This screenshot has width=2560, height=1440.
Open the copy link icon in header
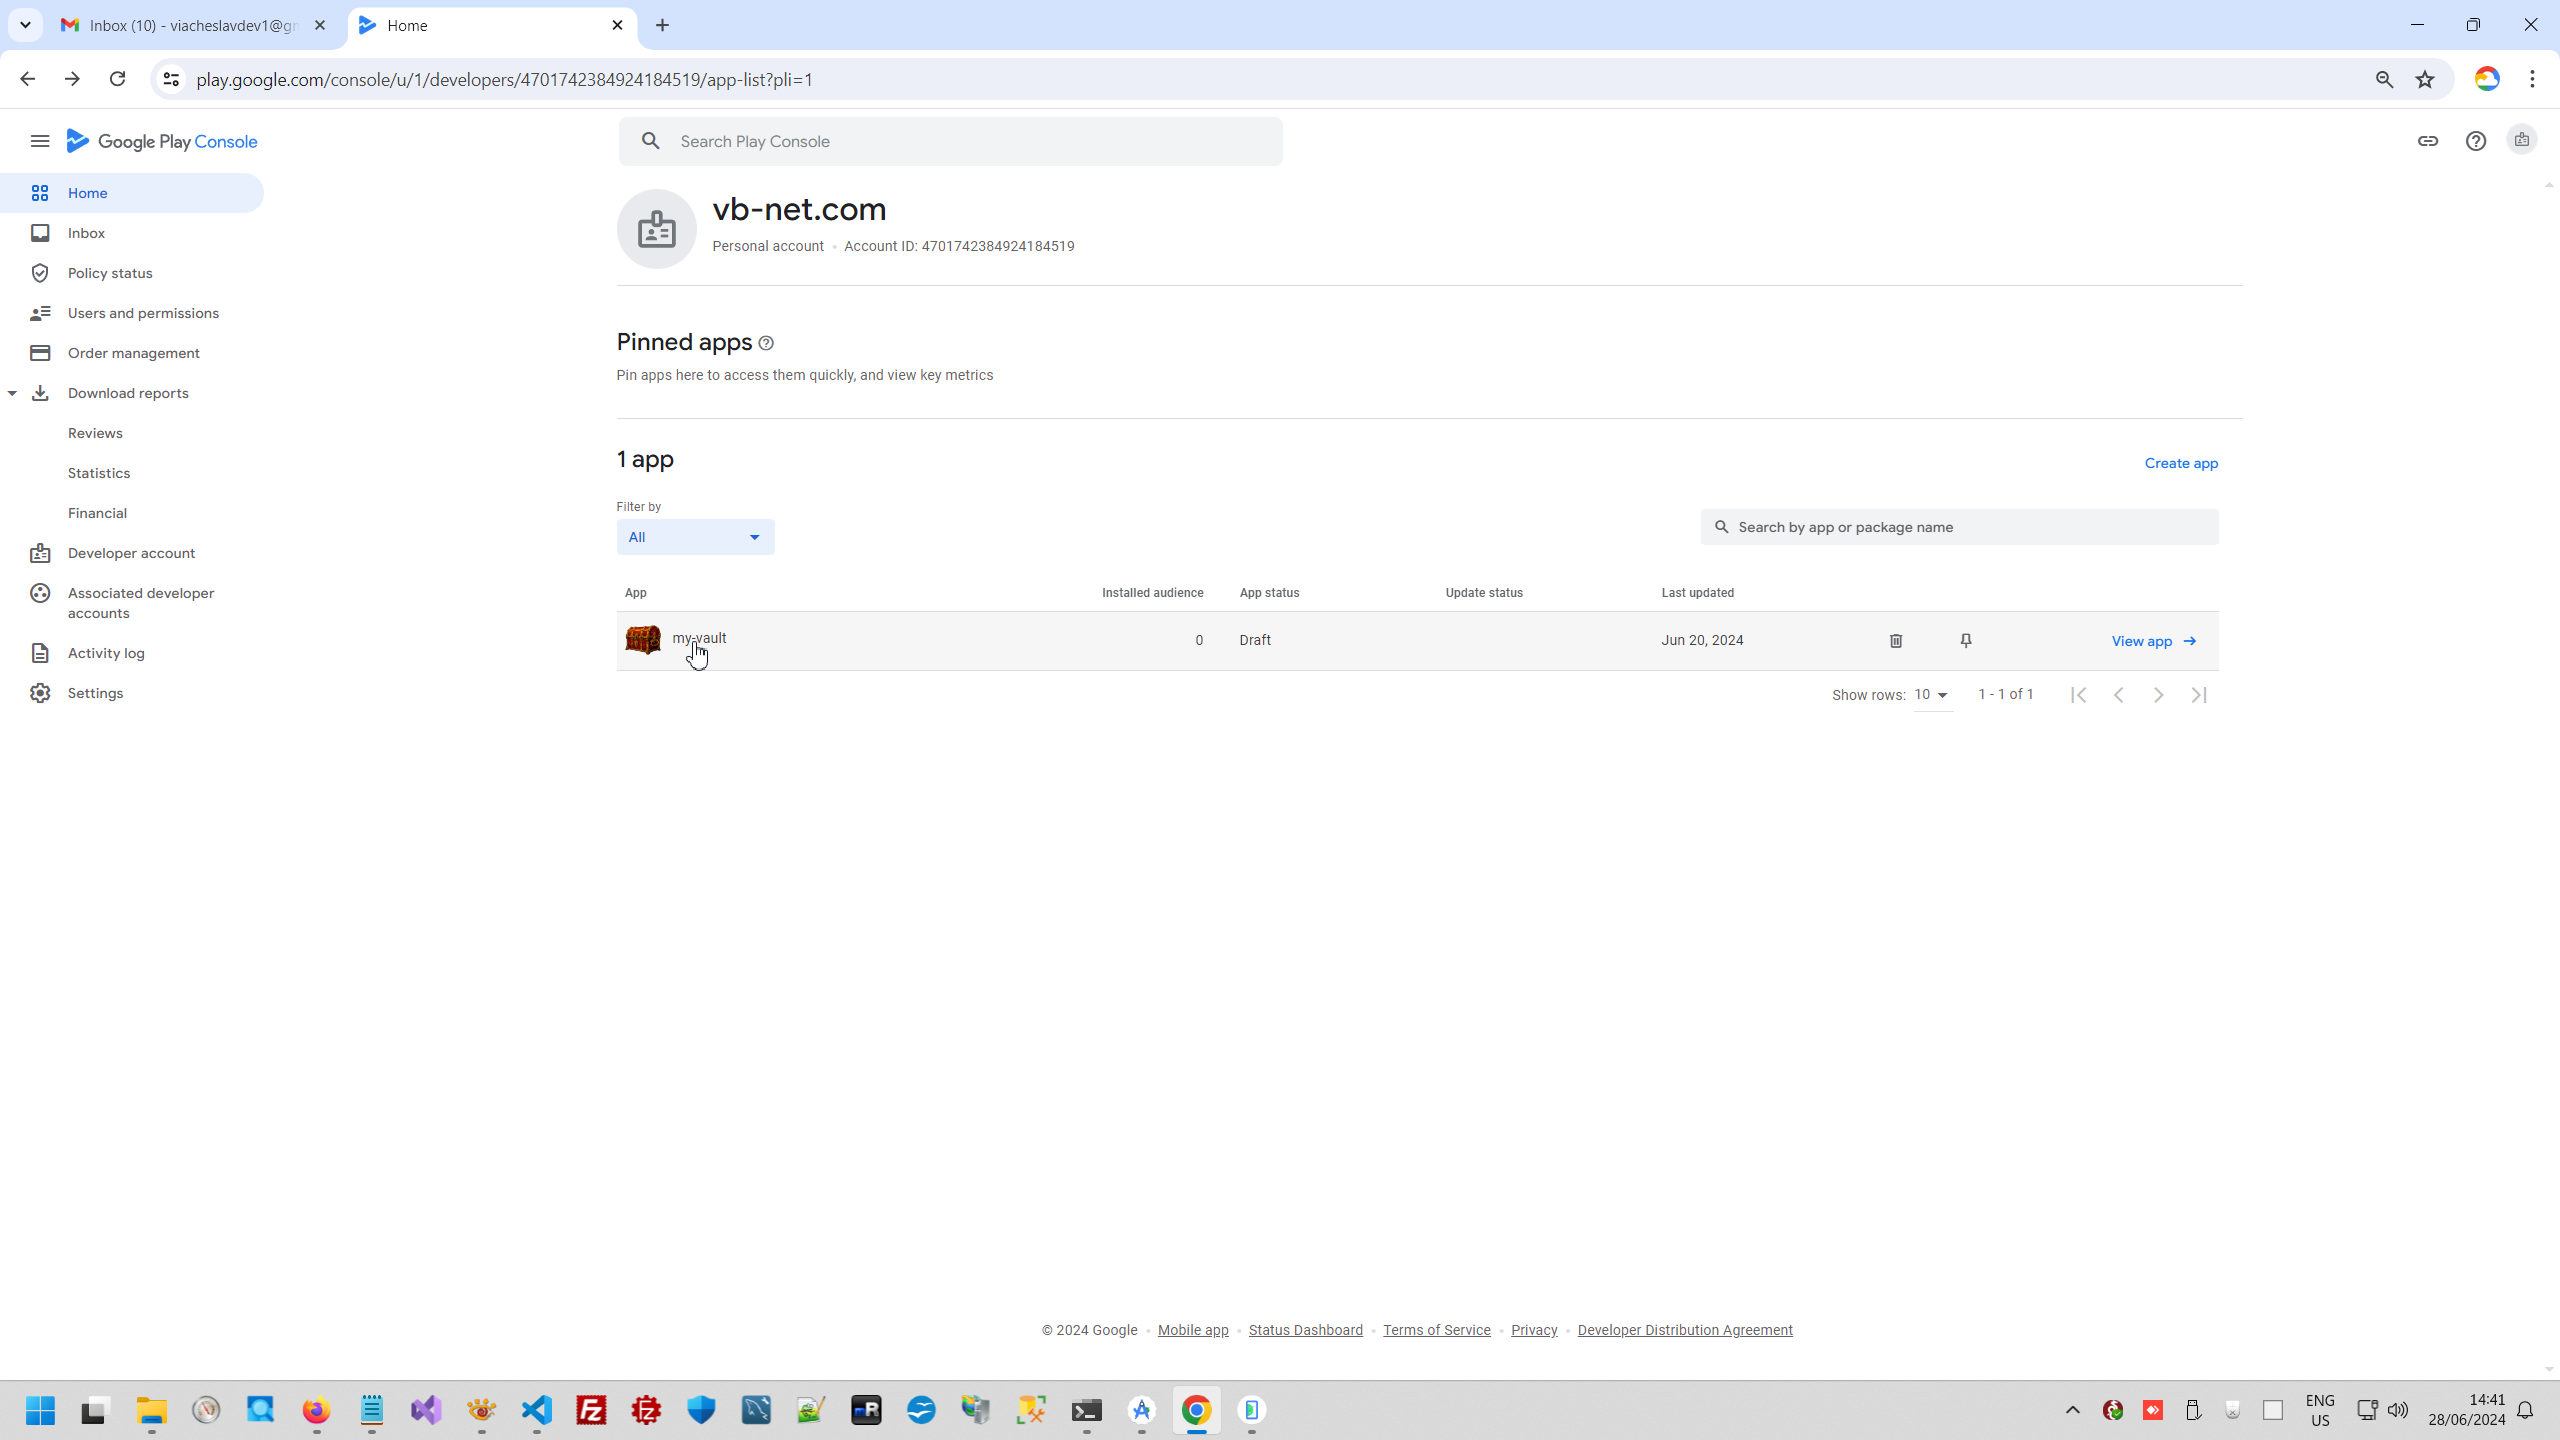(2427, 141)
